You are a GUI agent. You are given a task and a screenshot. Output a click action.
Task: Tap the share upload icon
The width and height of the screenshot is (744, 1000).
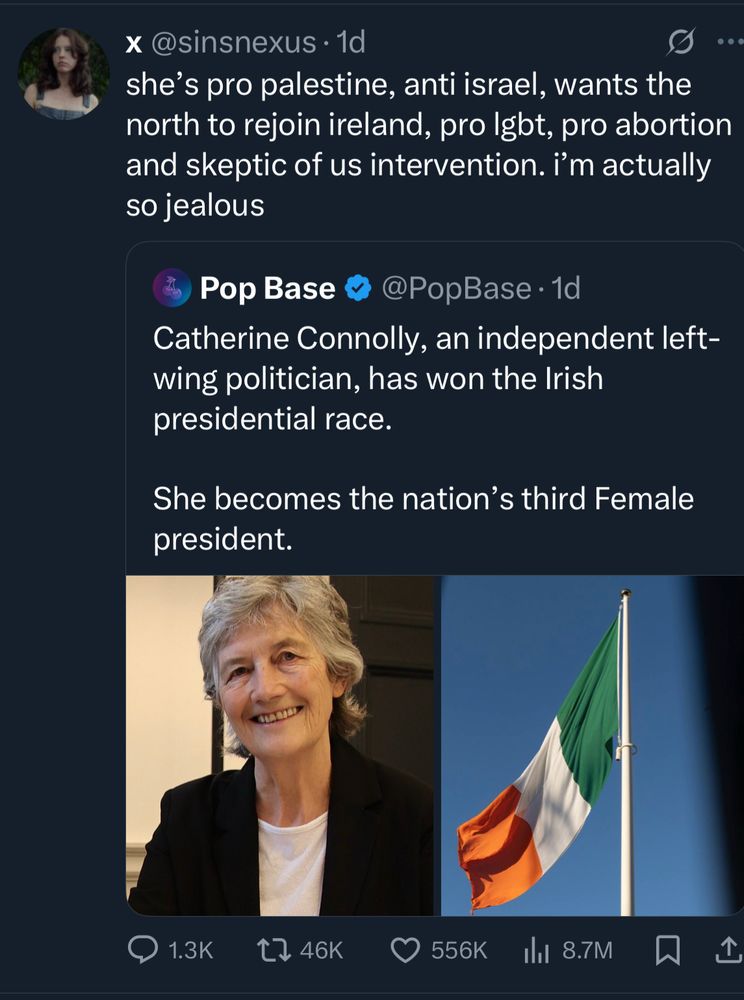[725, 948]
